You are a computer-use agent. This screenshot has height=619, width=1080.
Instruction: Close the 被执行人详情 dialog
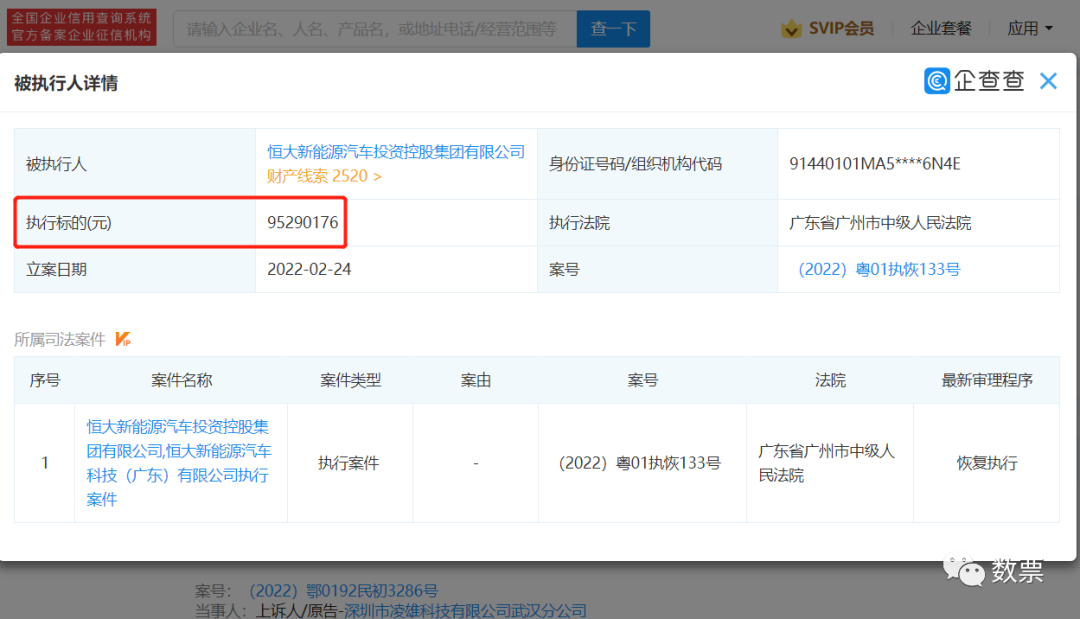(x=1048, y=81)
